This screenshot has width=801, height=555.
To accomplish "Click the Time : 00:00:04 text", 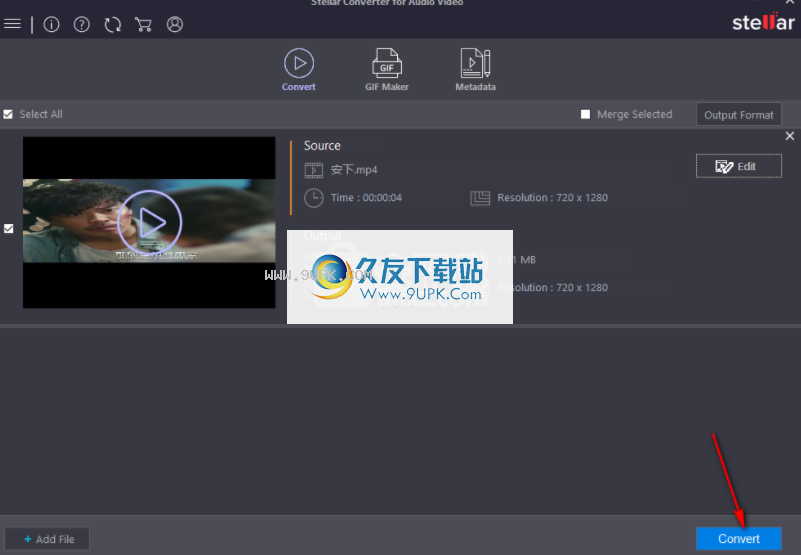I will coord(366,198).
